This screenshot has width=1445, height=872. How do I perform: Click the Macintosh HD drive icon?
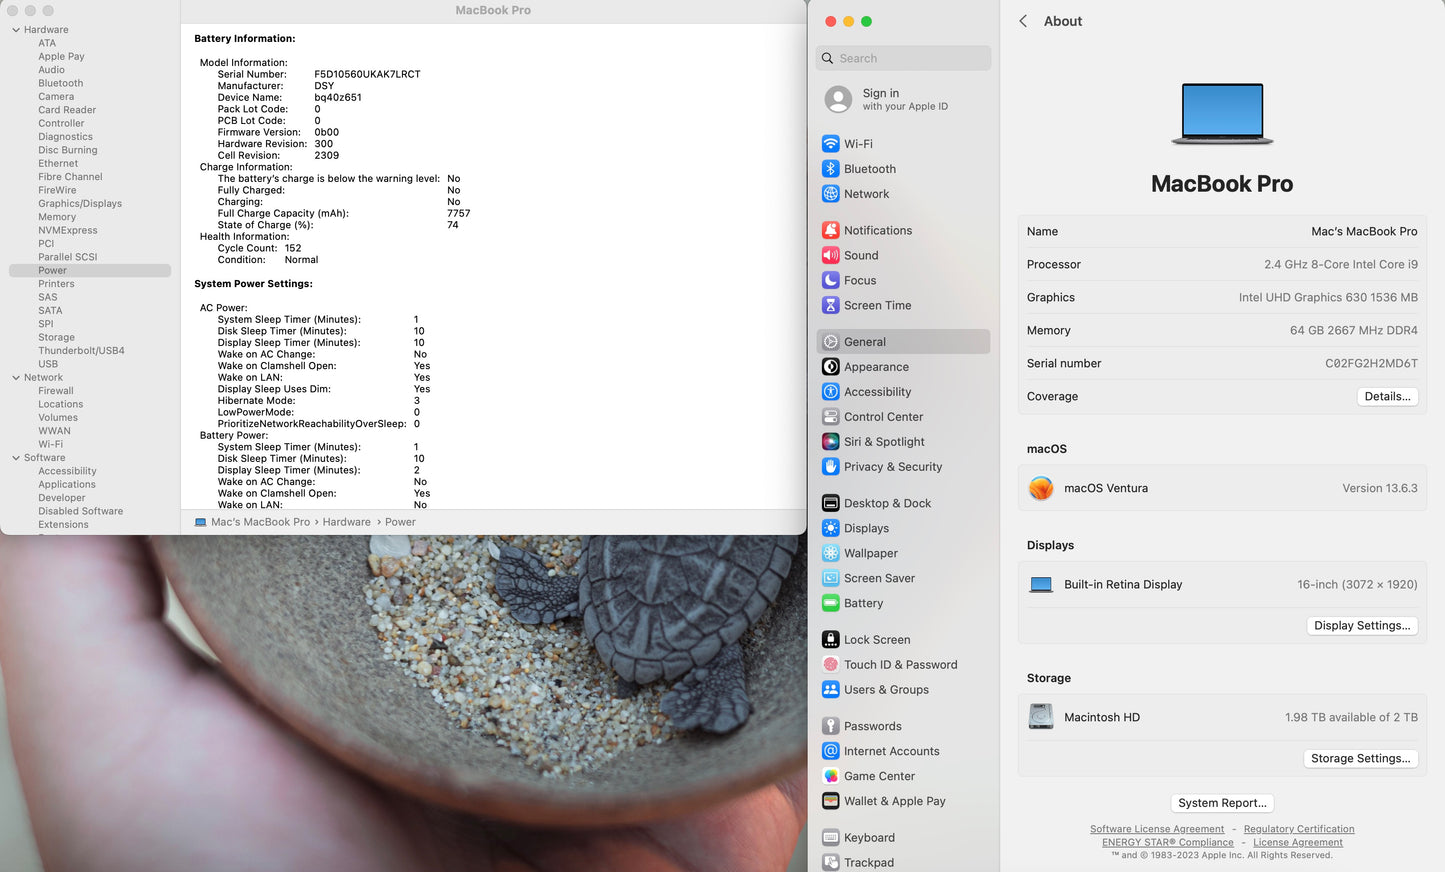point(1041,717)
